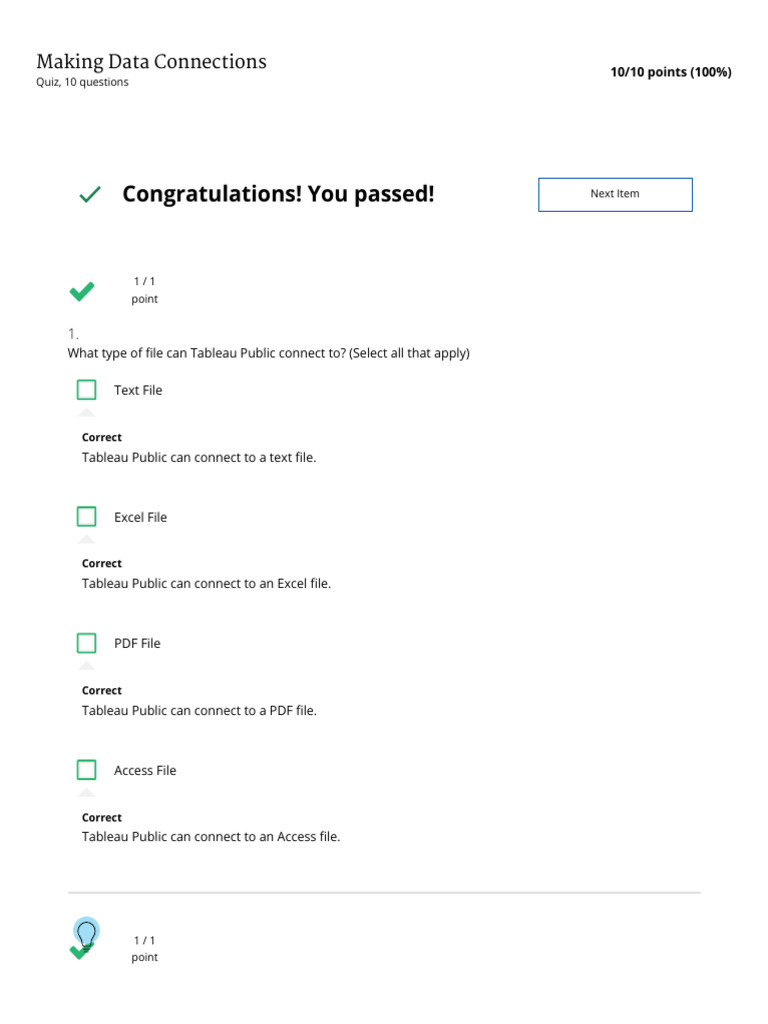Click the green checkmark for question 1

pos(82,291)
